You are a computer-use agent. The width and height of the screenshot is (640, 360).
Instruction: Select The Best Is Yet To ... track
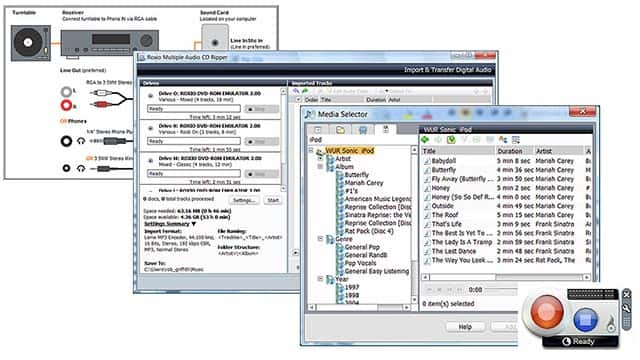point(462,233)
